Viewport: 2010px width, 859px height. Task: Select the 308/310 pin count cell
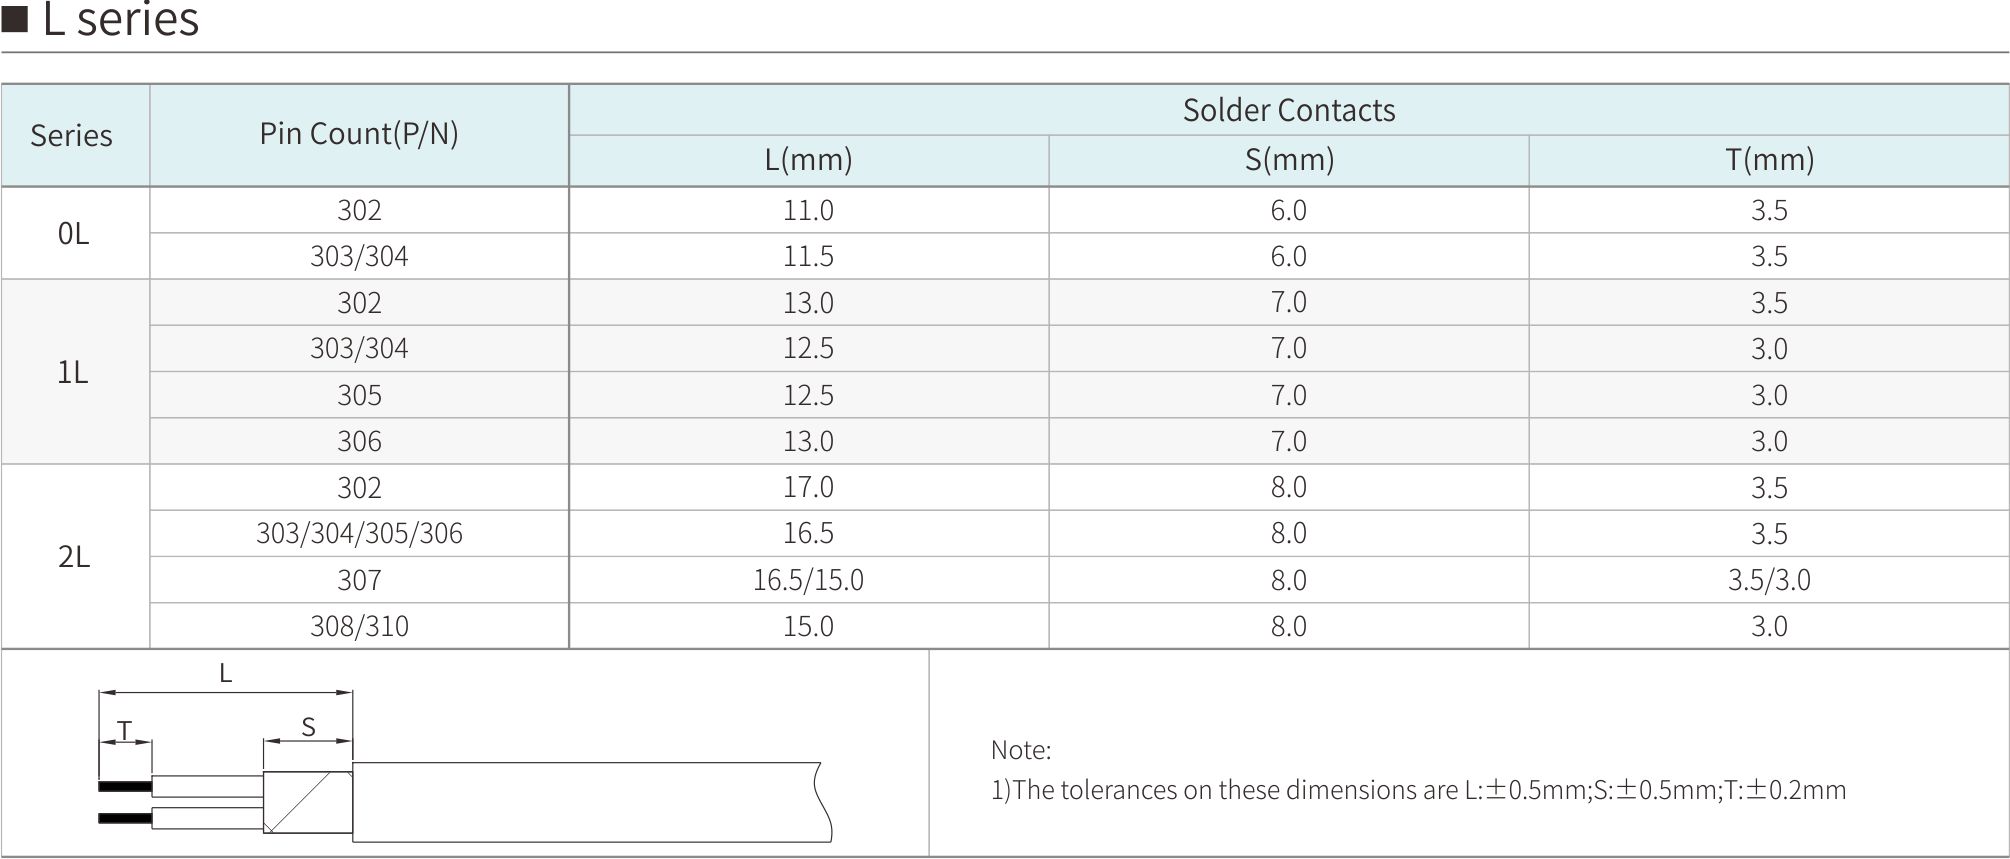tap(359, 626)
